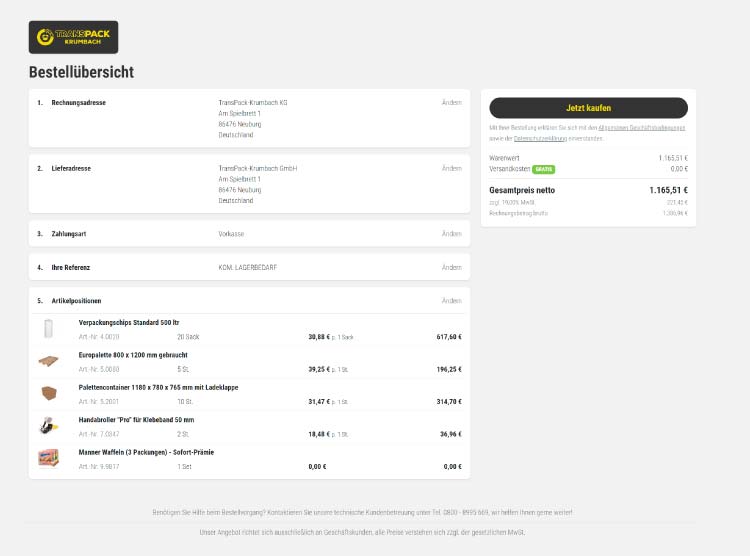Change the Zahlungsart via Ändern
The height and width of the screenshot is (556, 750).
click(x=451, y=234)
